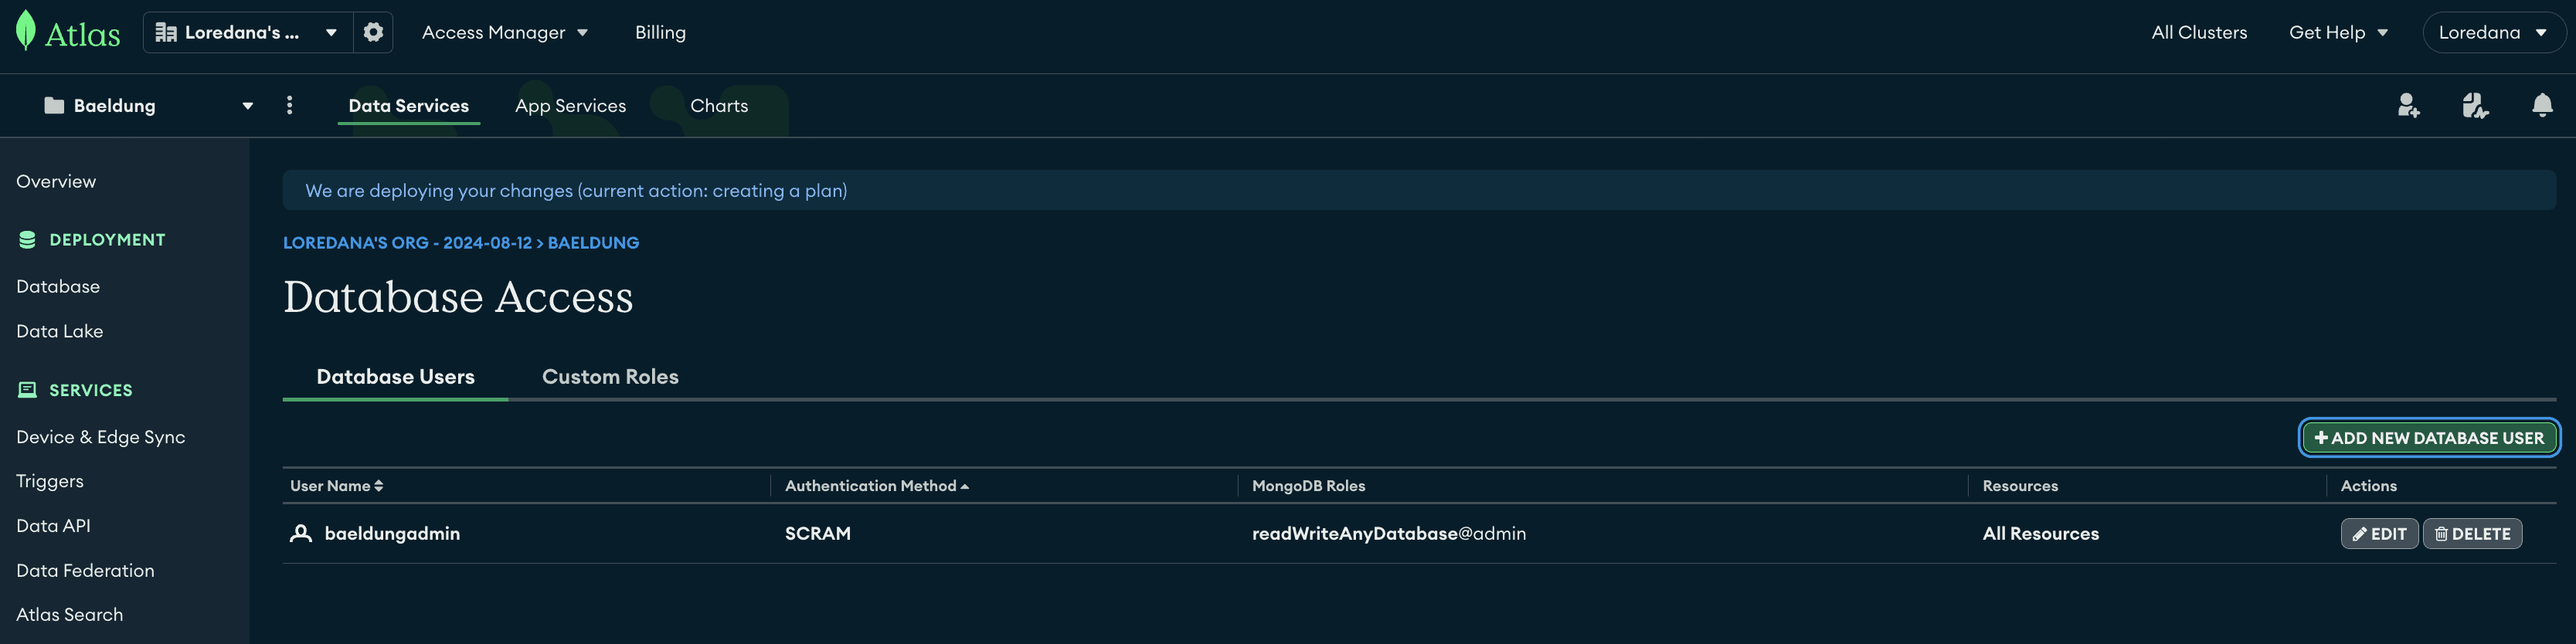Click the All Resources cell

coord(2040,533)
